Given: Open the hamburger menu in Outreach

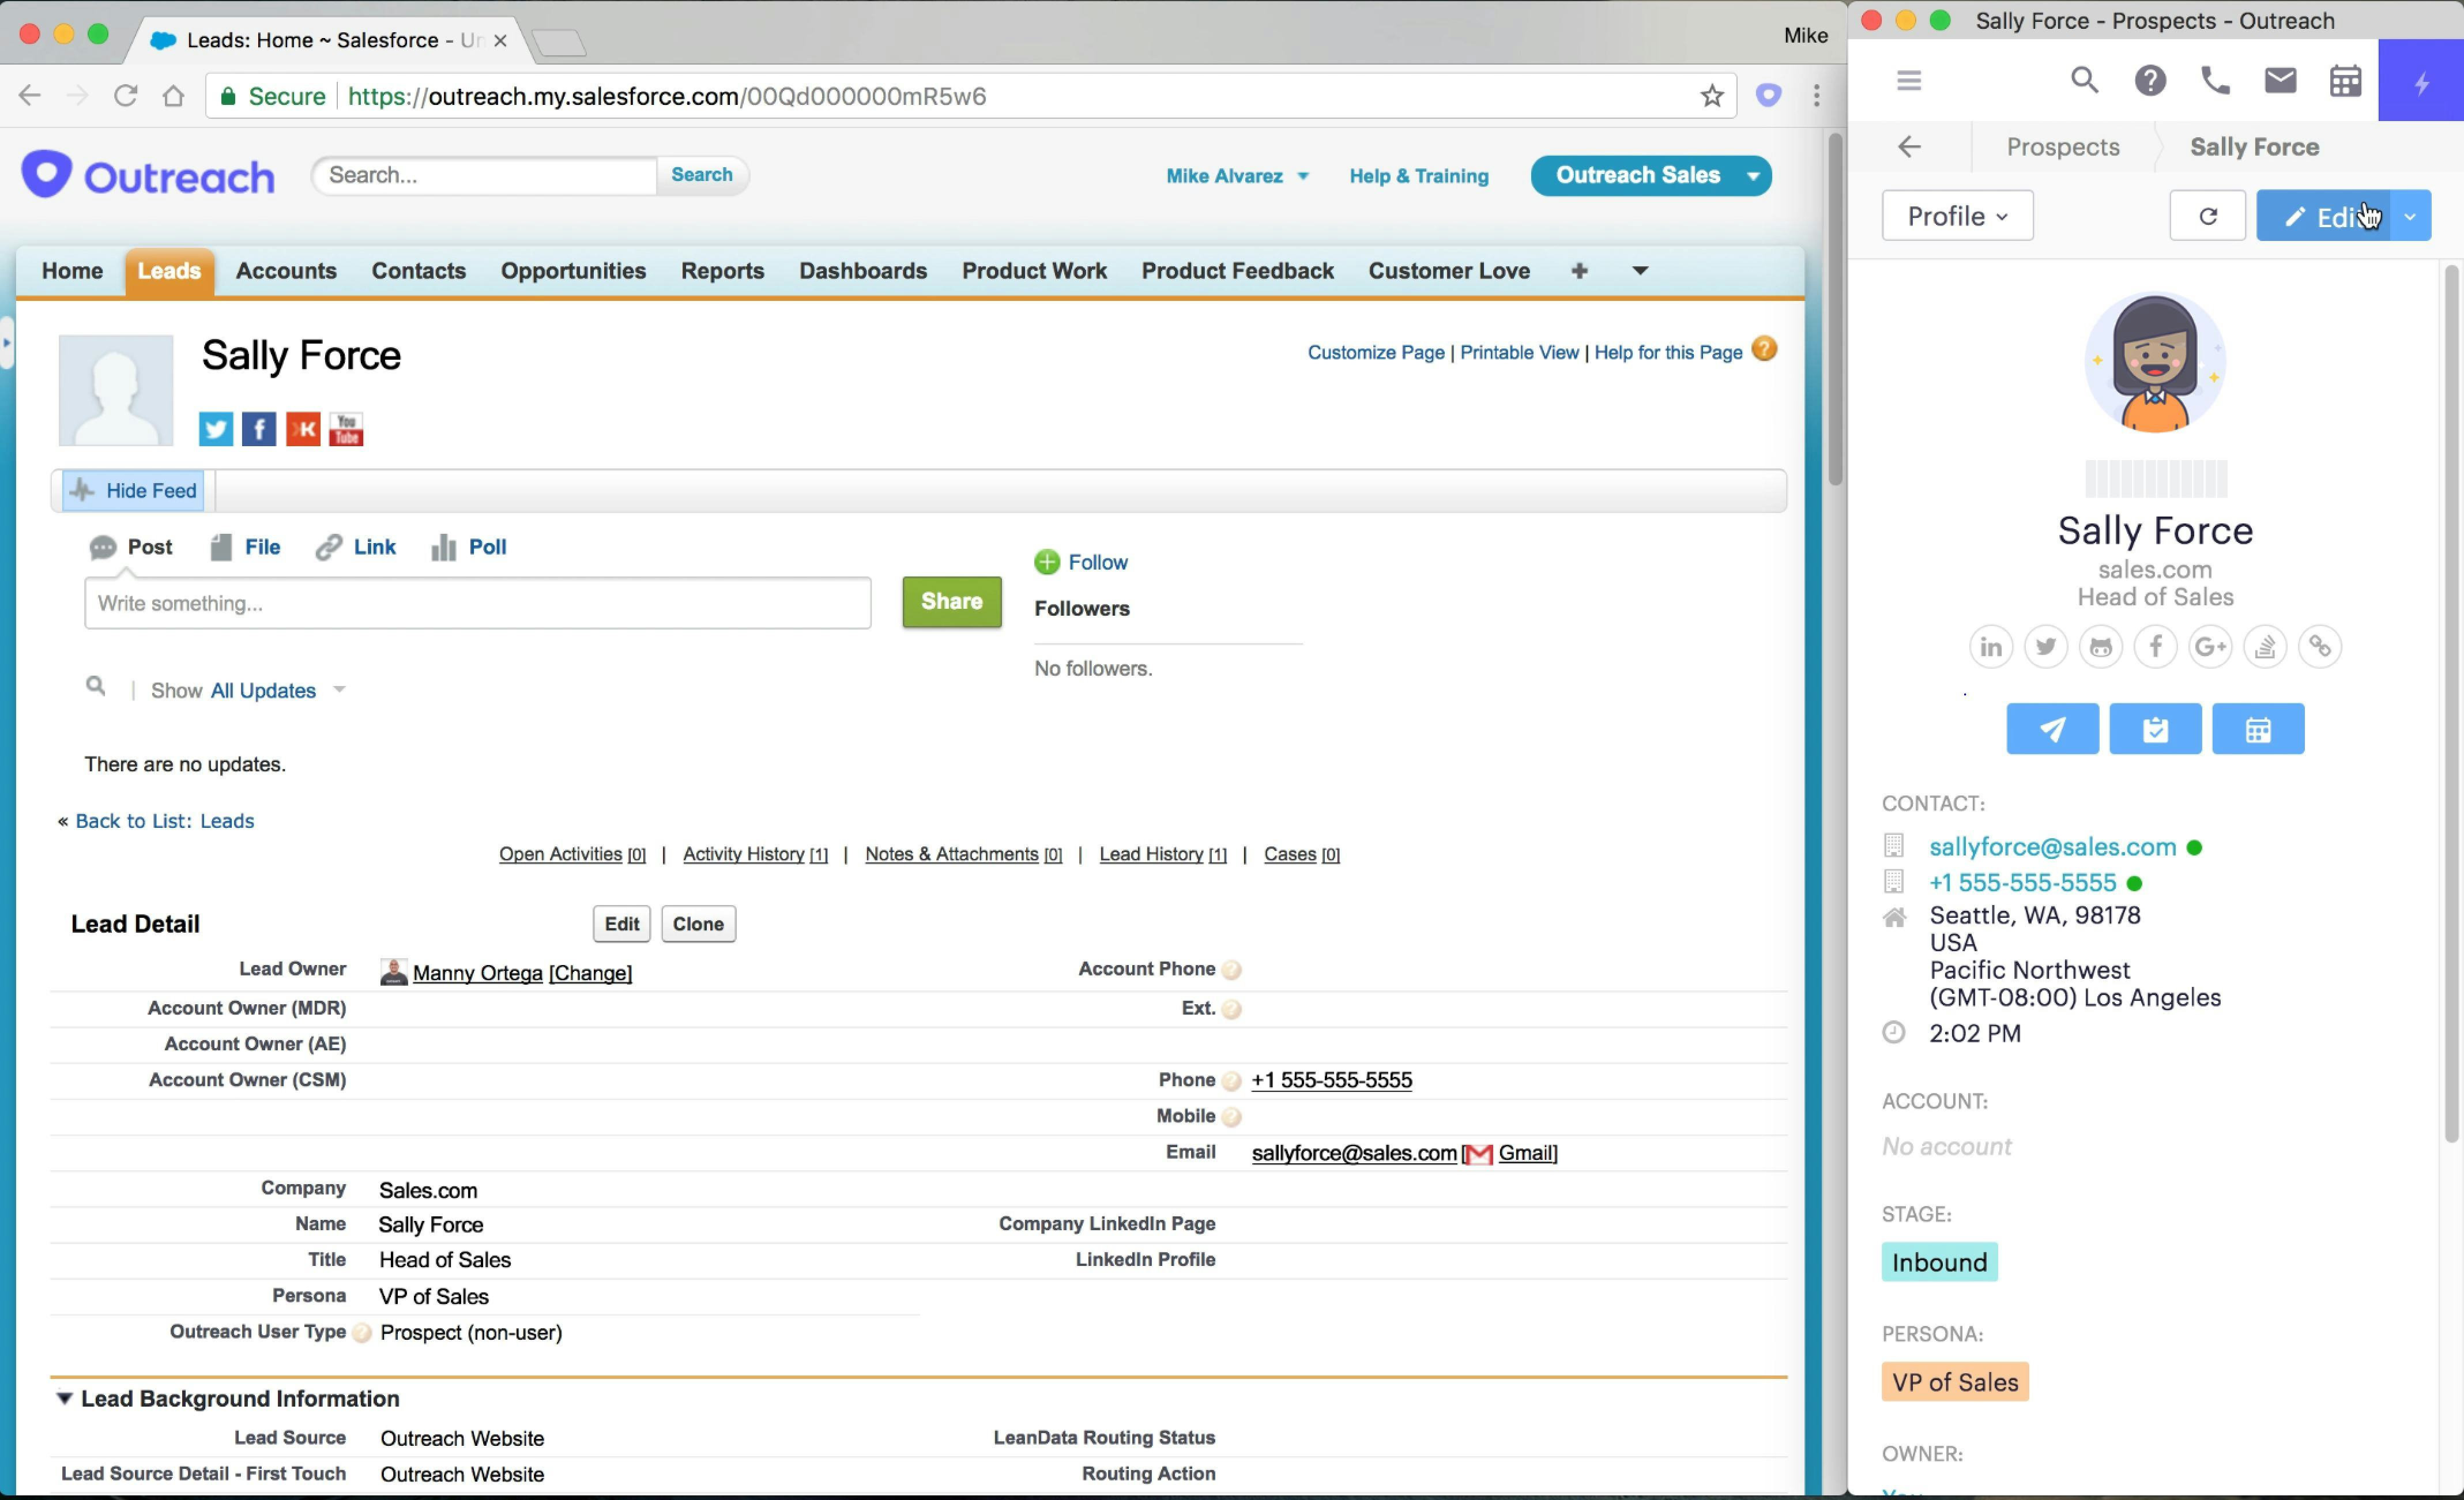Looking at the screenshot, I should (x=1908, y=80).
